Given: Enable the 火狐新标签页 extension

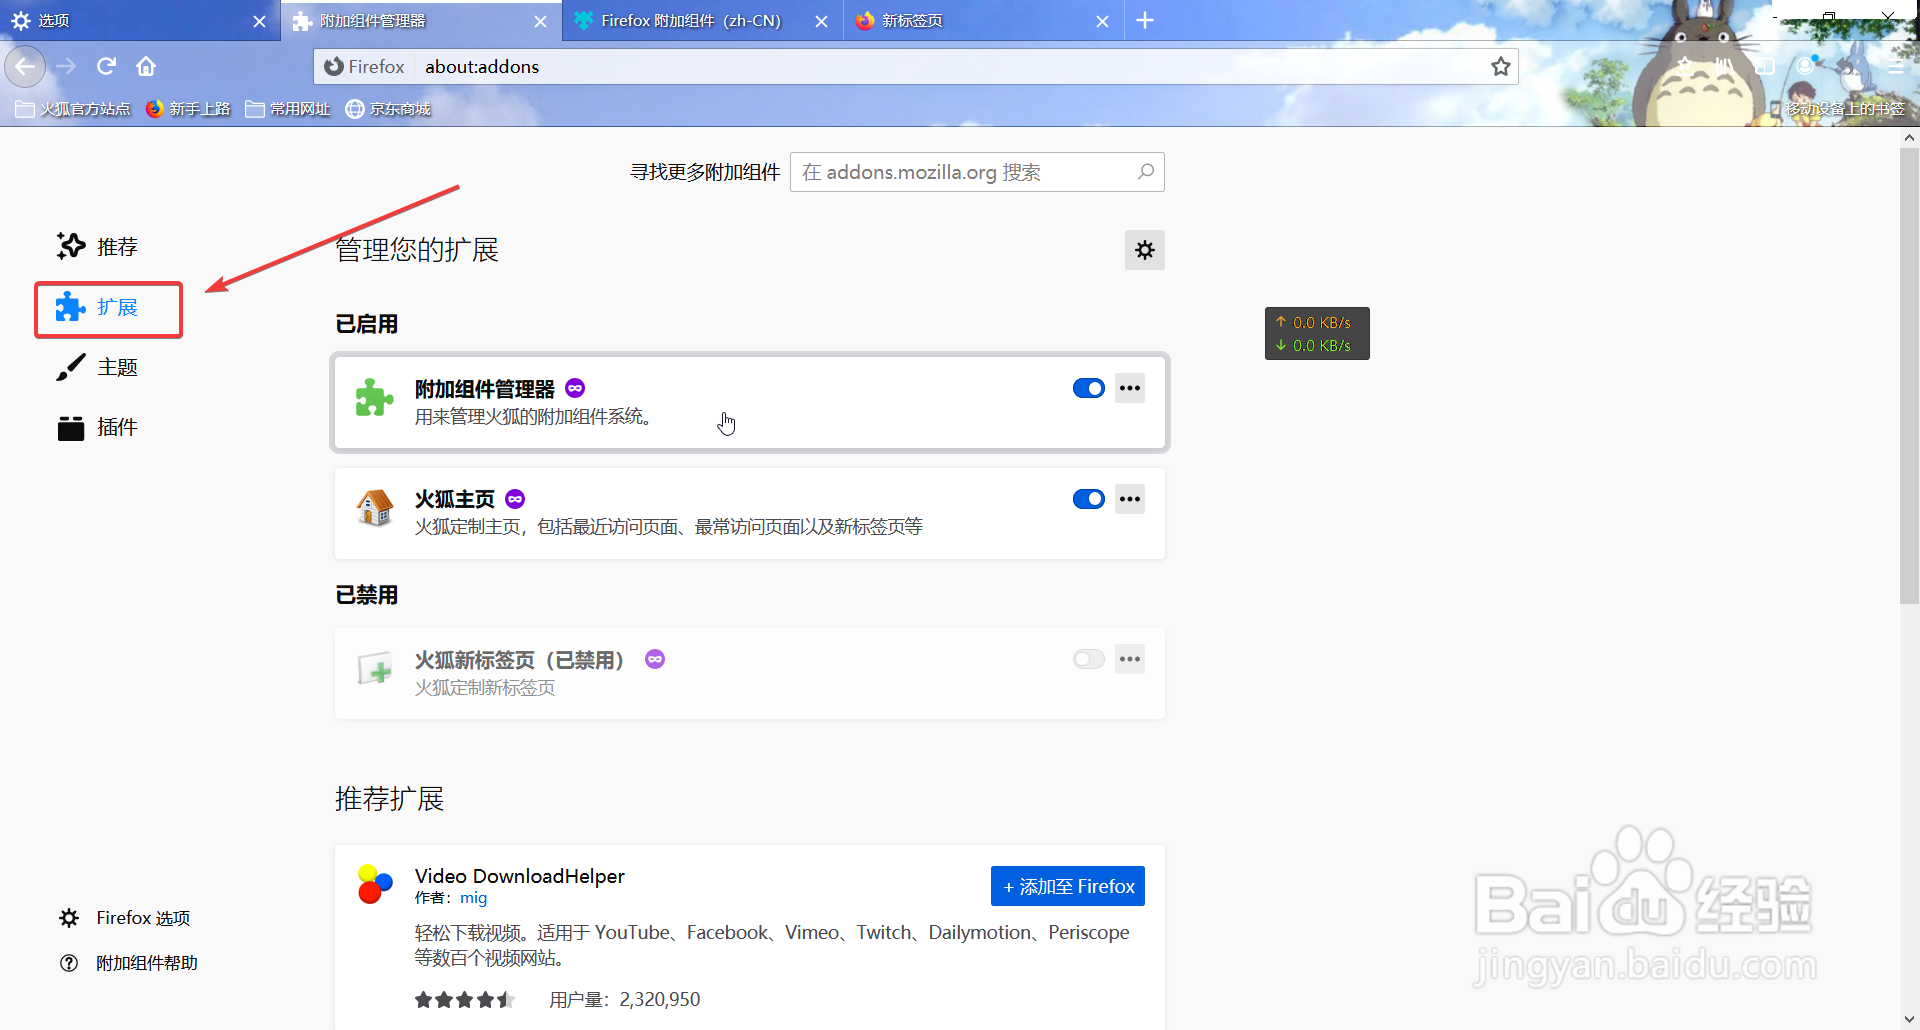Looking at the screenshot, I should pos(1087,659).
